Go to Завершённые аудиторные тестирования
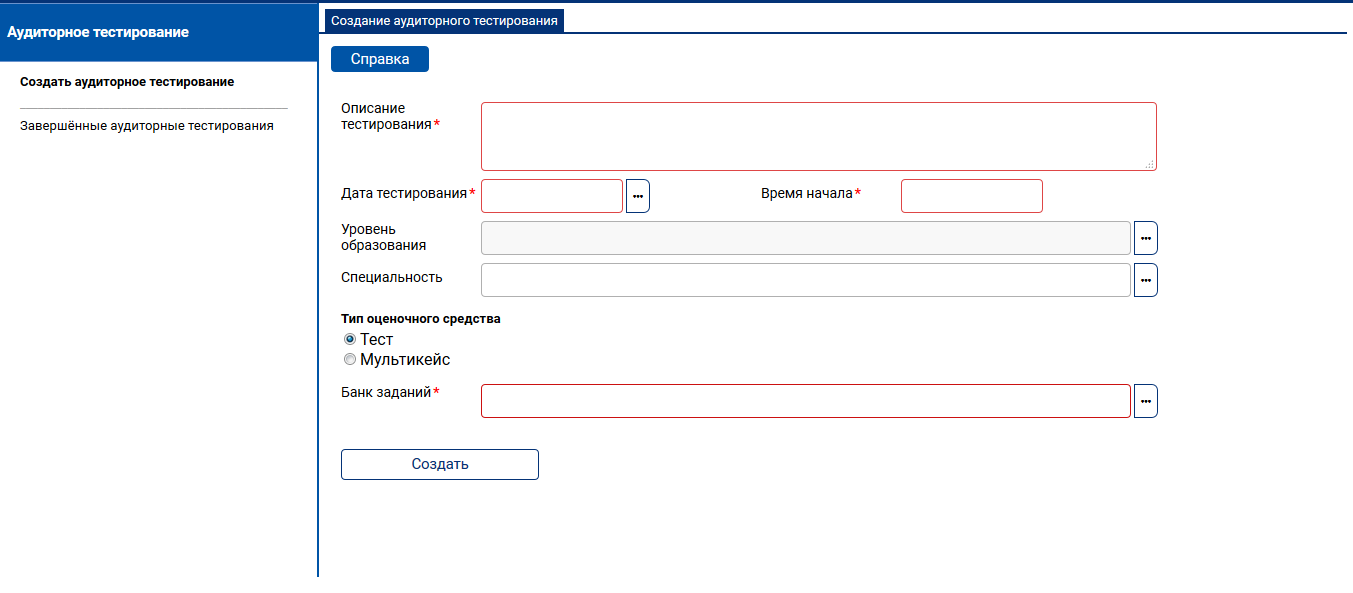This screenshot has width=1353, height=593. (147, 126)
